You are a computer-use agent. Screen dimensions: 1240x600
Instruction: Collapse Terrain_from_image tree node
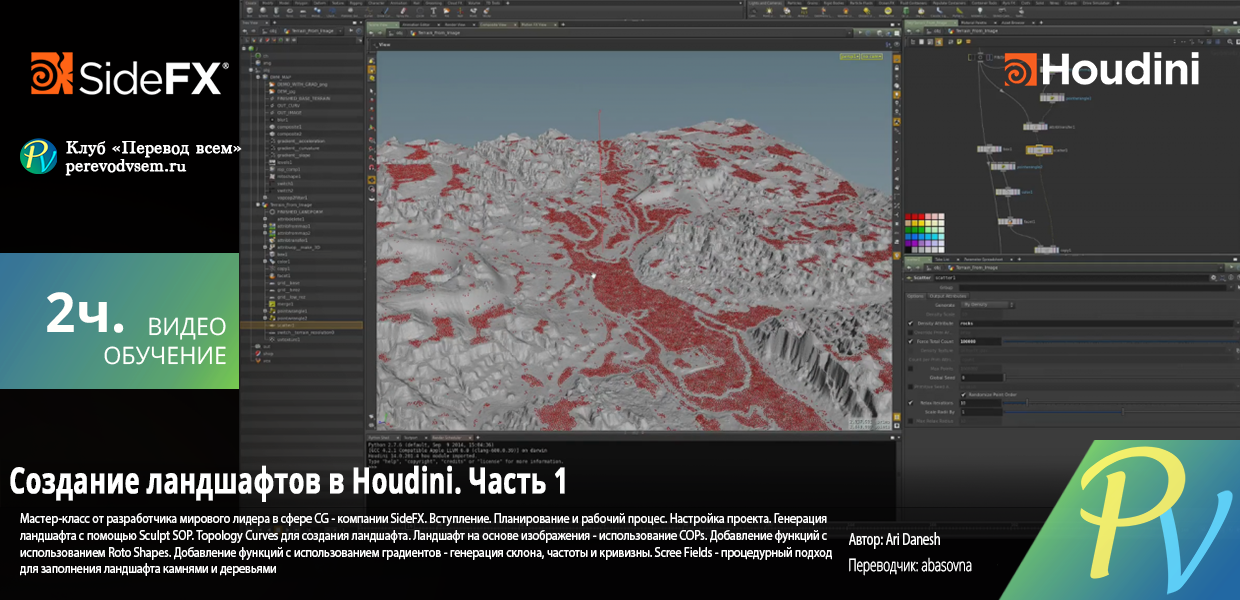pyautogui.click(x=258, y=205)
